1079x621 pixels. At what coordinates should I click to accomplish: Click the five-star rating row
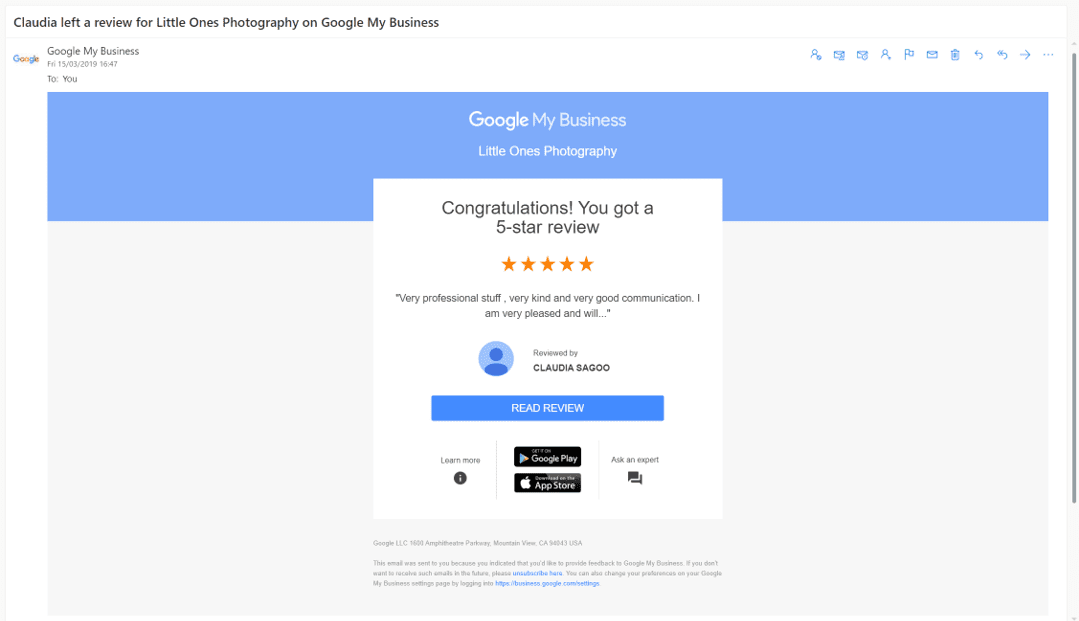547,264
